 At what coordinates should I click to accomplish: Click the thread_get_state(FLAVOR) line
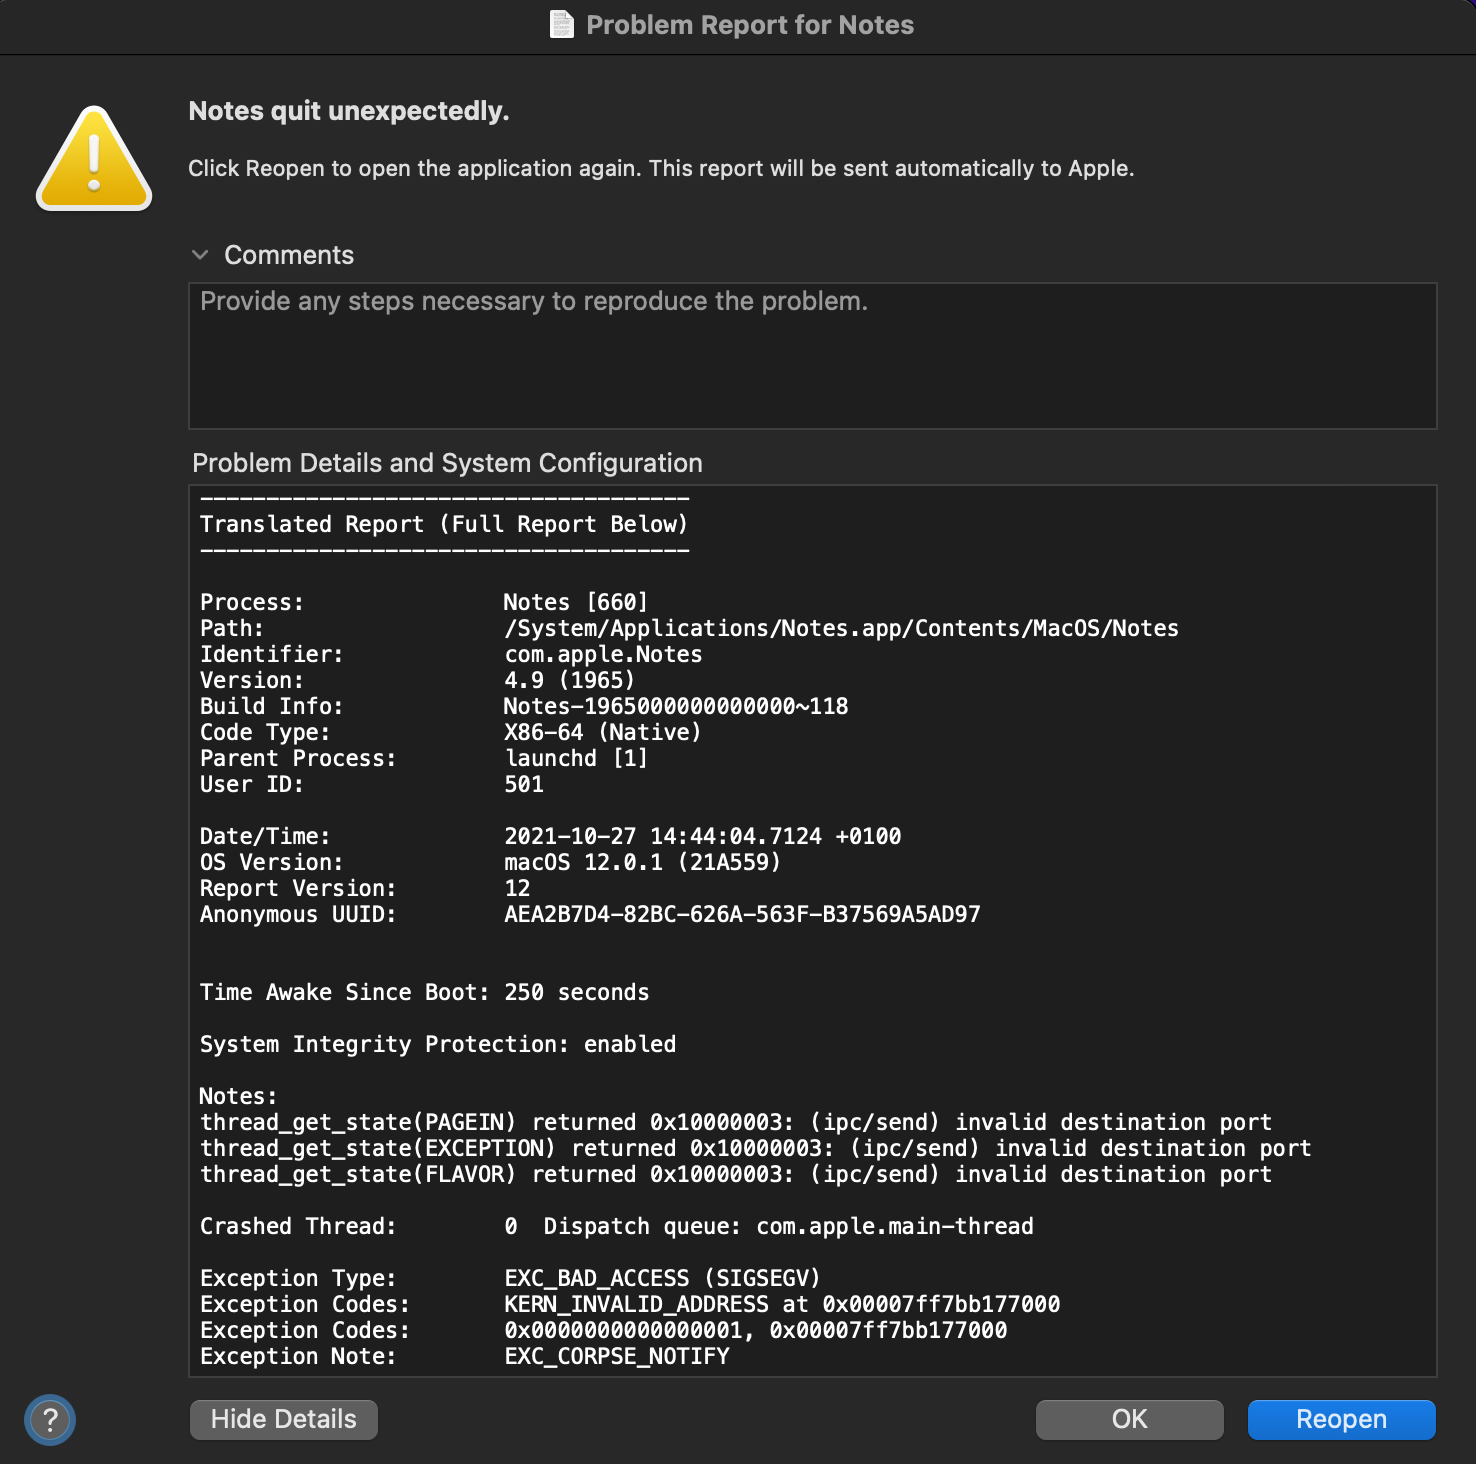[736, 1174]
